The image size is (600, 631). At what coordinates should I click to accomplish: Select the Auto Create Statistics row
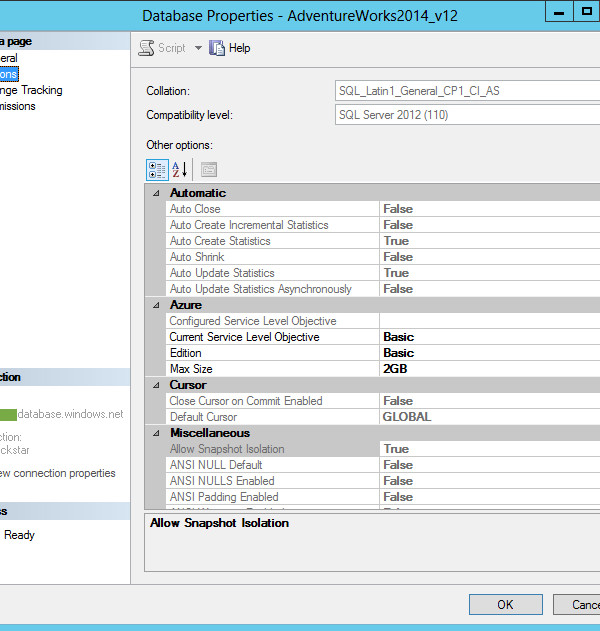(383, 241)
